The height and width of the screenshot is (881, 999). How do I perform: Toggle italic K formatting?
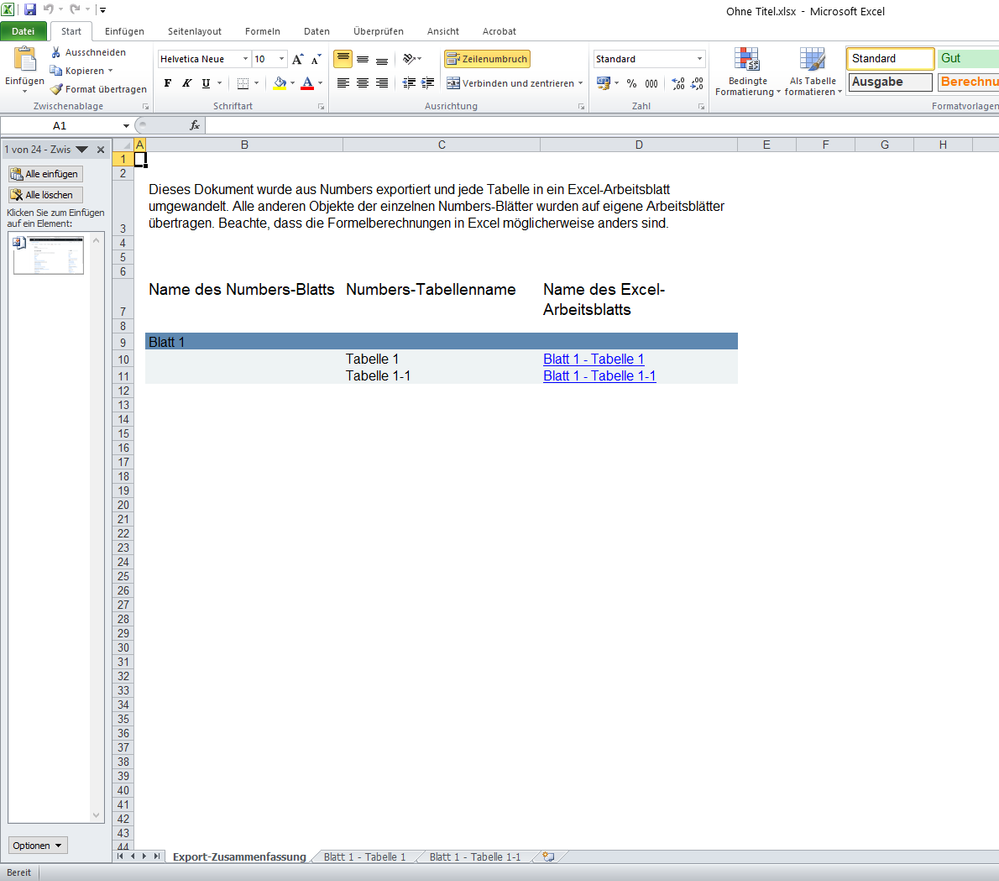(x=187, y=83)
